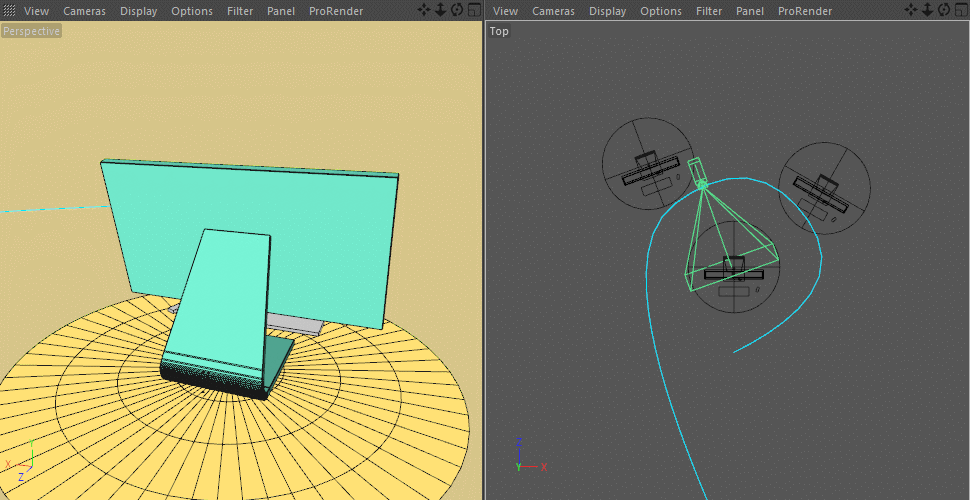Open Filter menu in Perspective viewport

240,11
